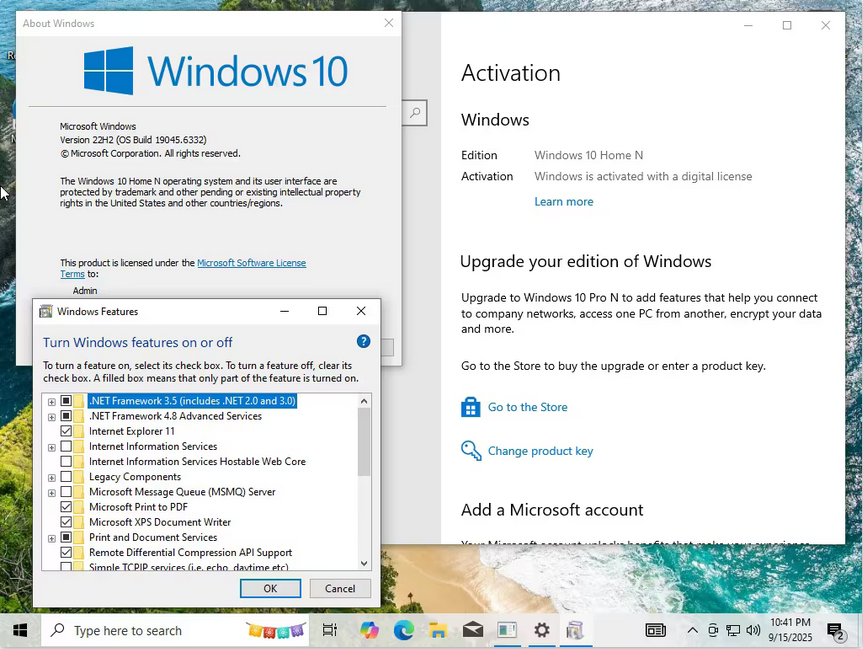
Task: Click the Meet Now tray icon
Action: (x=713, y=630)
